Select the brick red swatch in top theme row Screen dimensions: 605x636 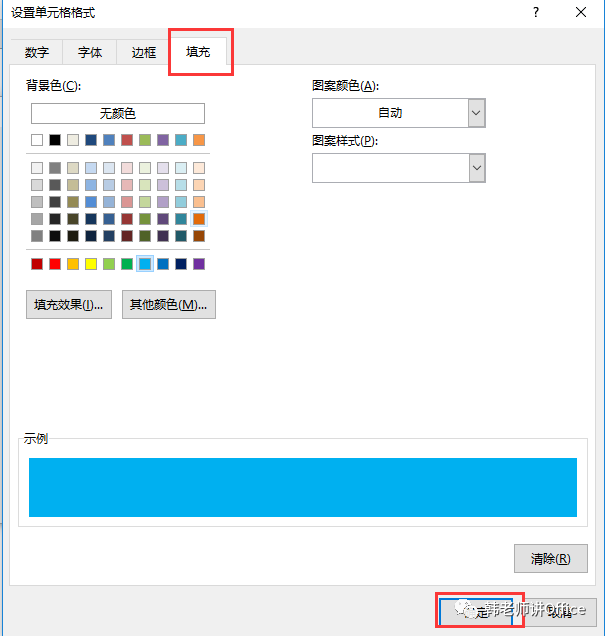(x=127, y=140)
